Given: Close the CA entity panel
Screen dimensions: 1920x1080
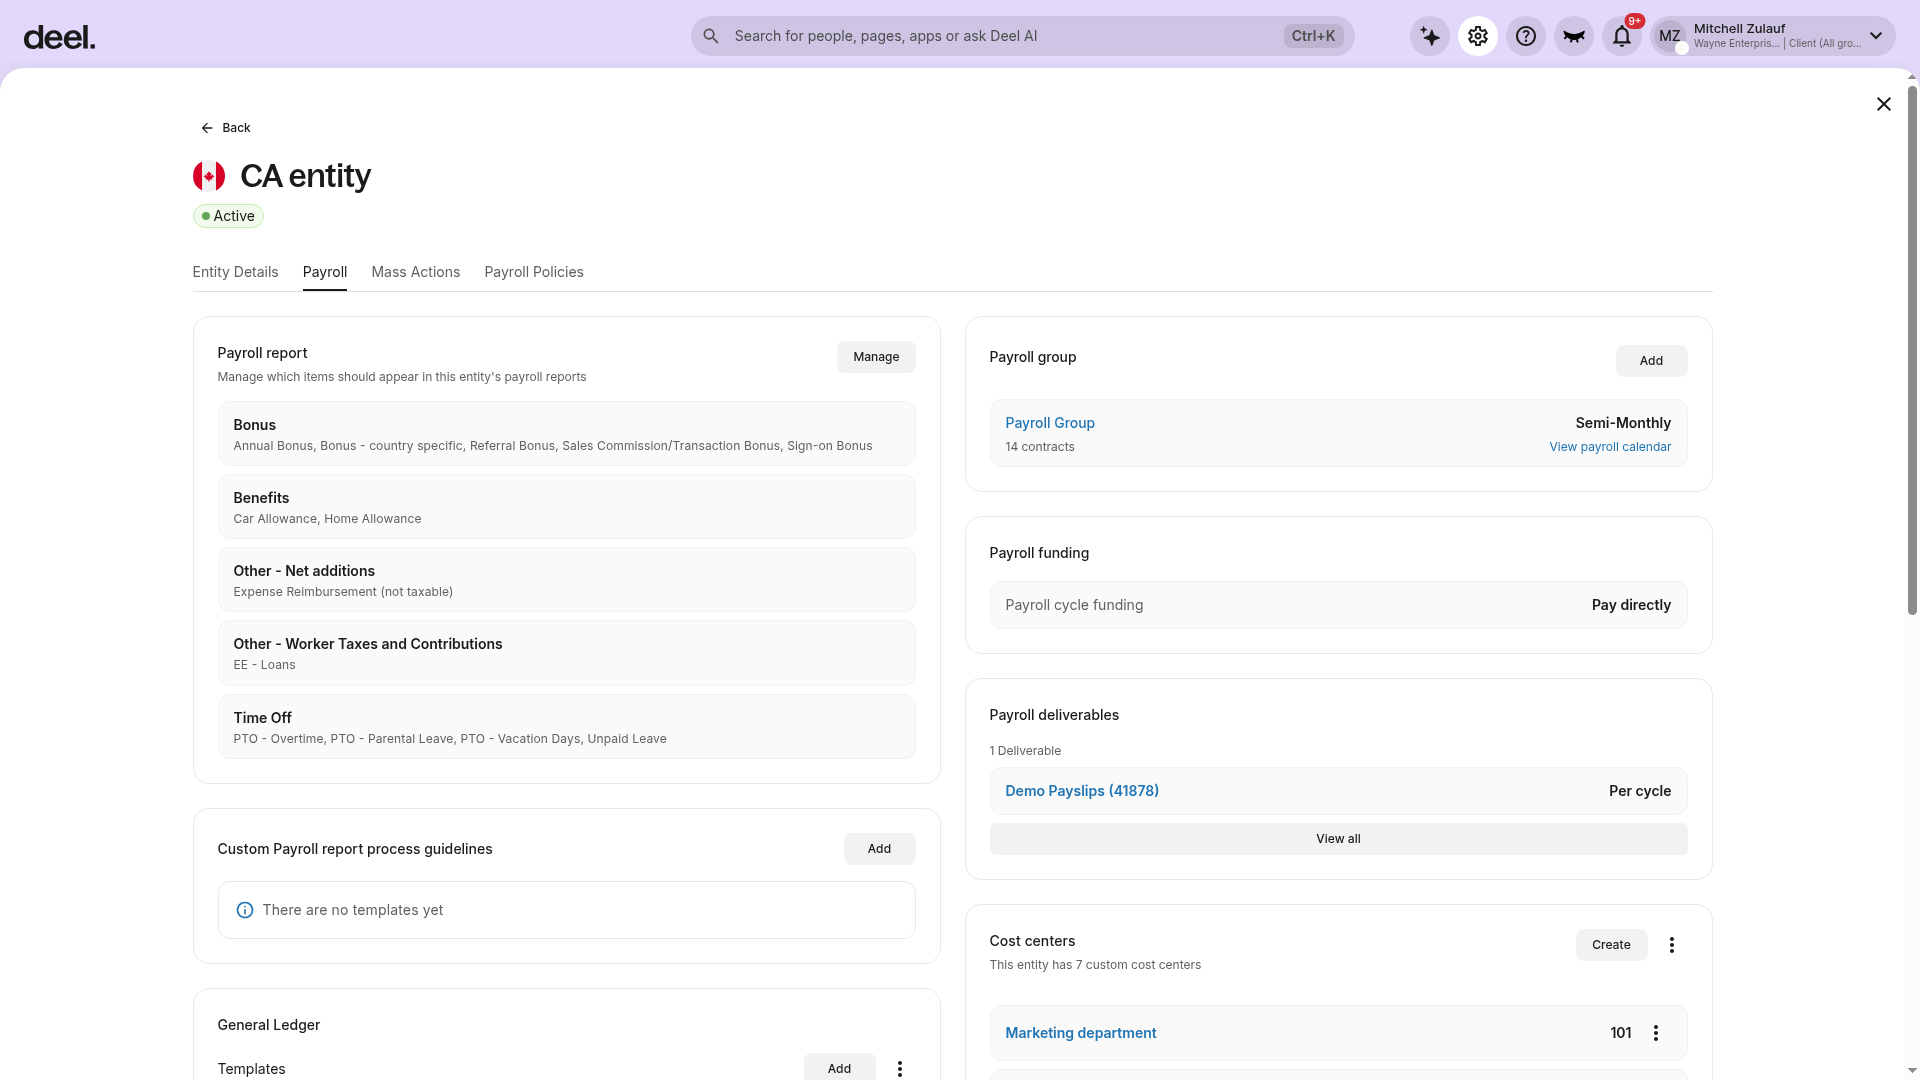Looking at the screenshot, I should click(1884, 104).
